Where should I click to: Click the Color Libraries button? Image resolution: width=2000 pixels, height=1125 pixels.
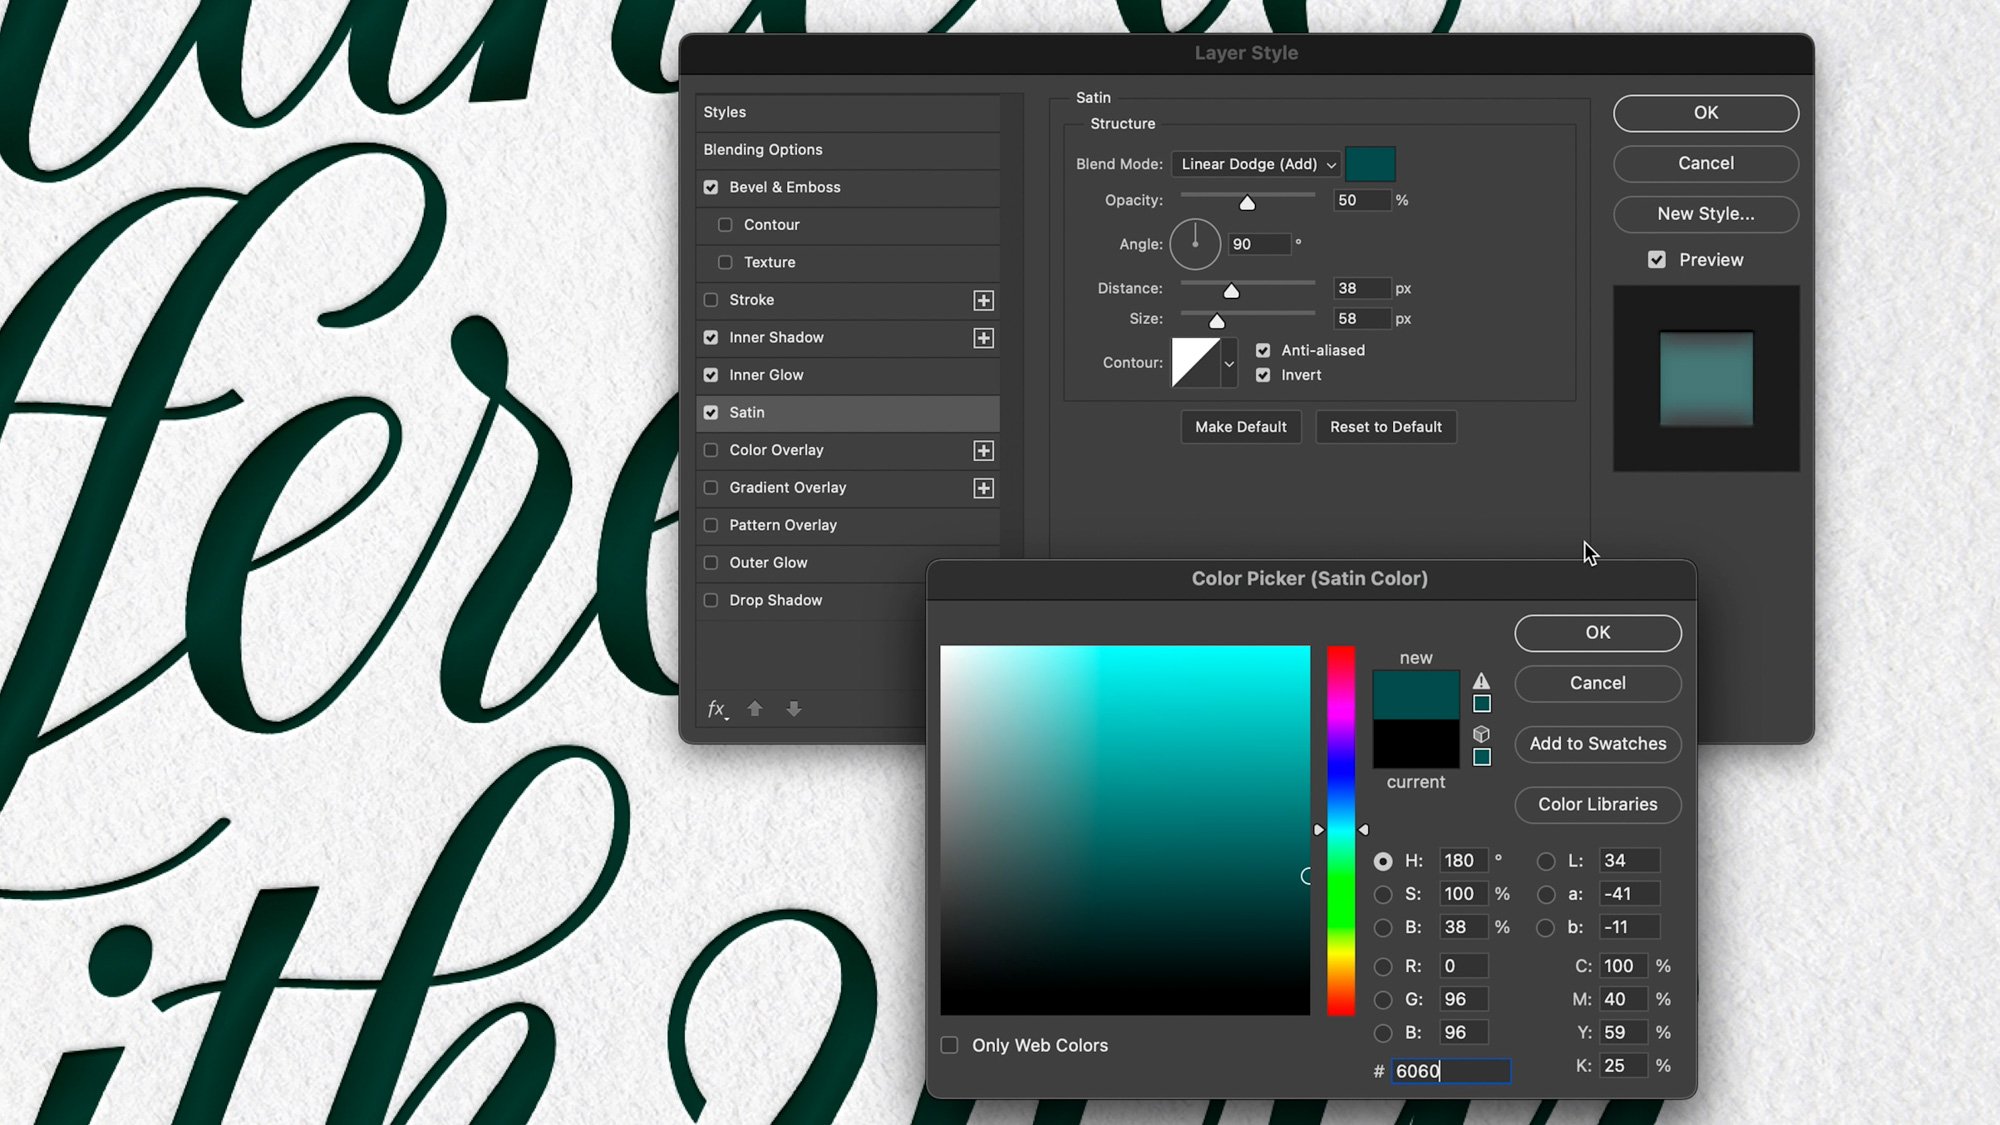1597,805
